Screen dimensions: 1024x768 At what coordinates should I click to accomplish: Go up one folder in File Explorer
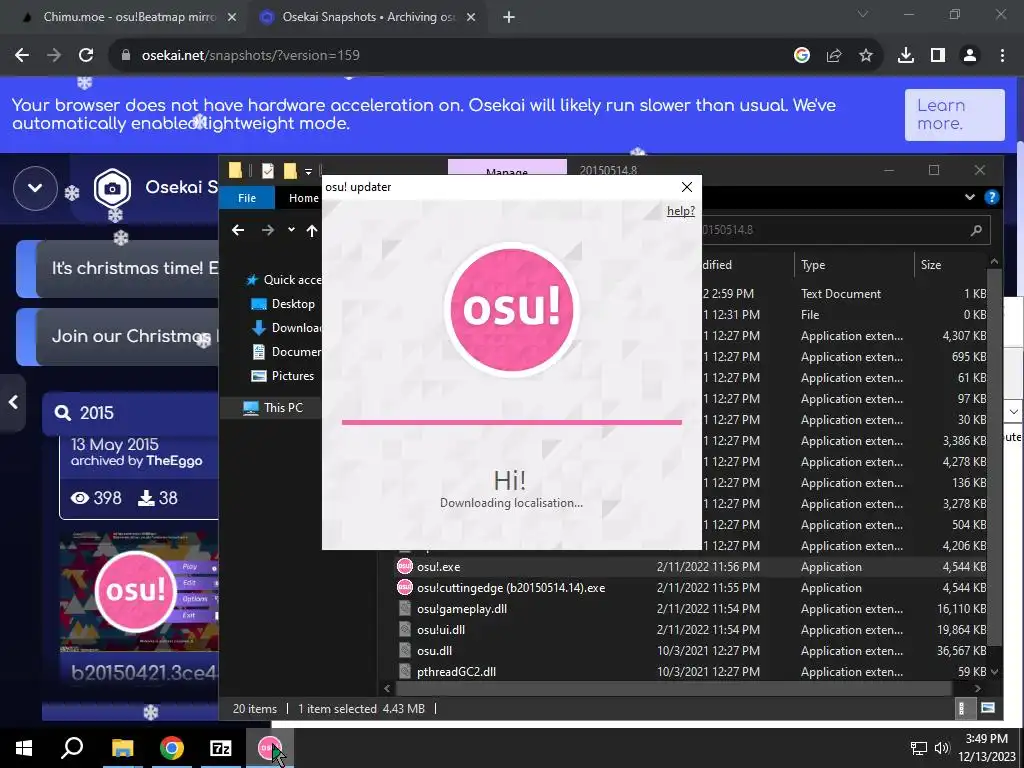point(312,230)
